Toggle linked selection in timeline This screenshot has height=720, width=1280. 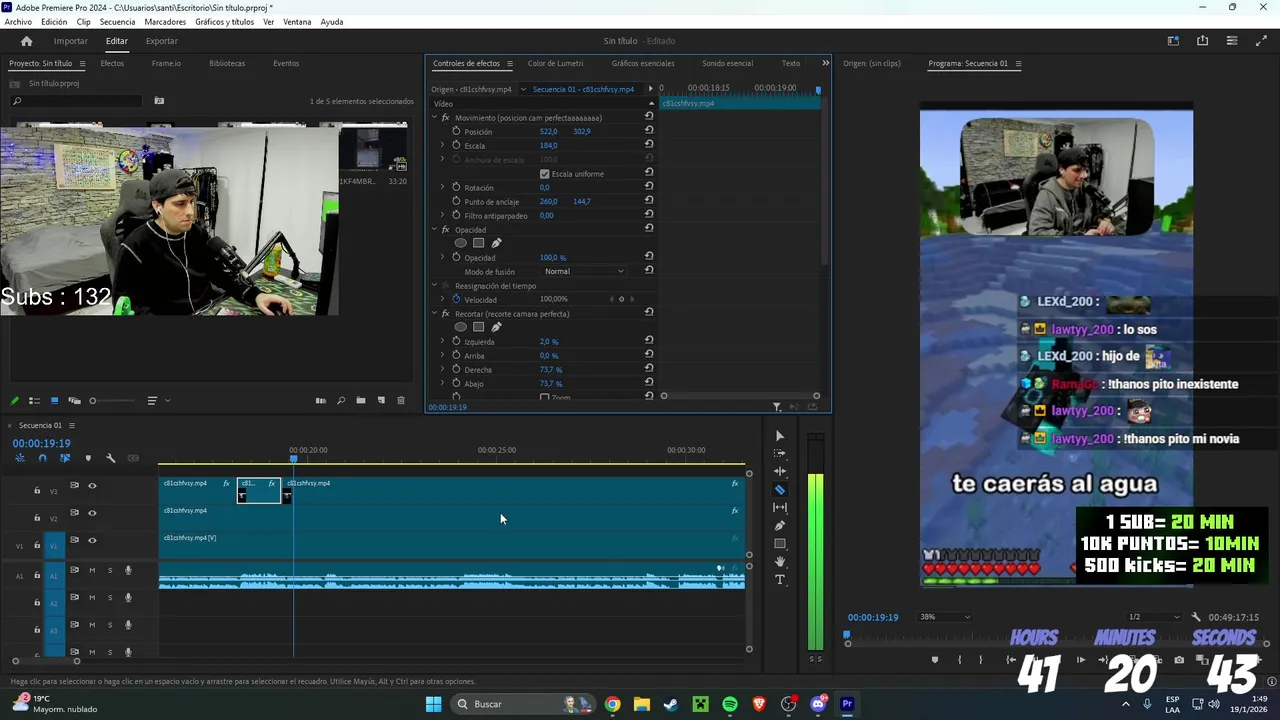click(x=65, y=458)
